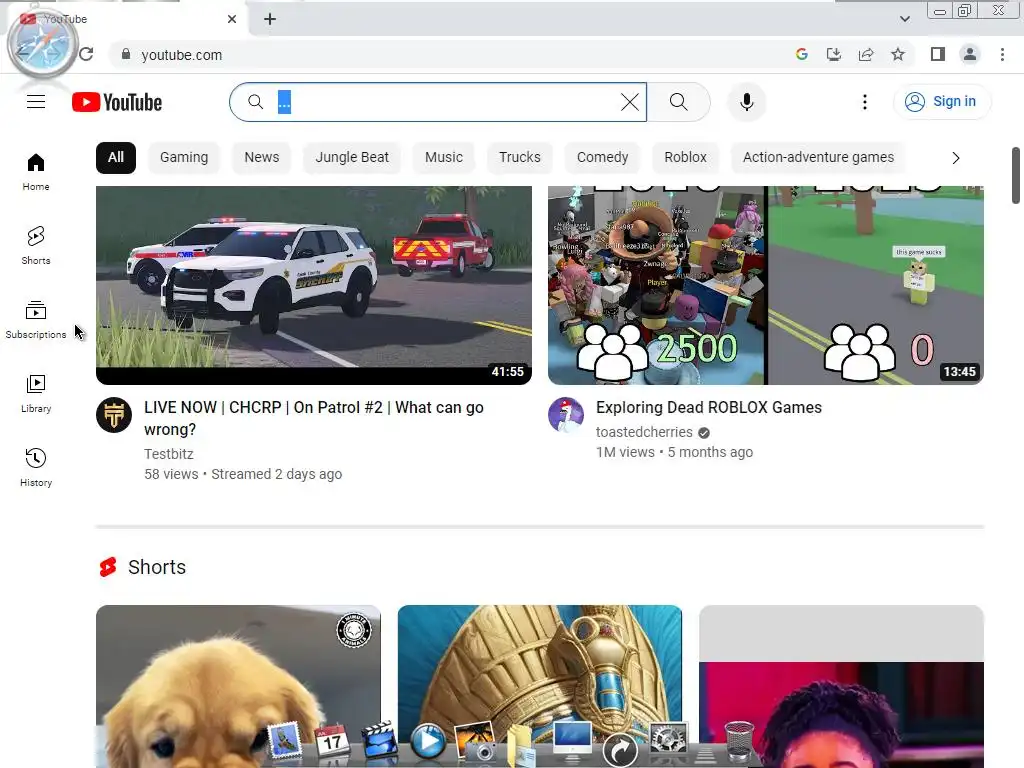Open iMovie clapperboard in dock

(x=379, y=741)
